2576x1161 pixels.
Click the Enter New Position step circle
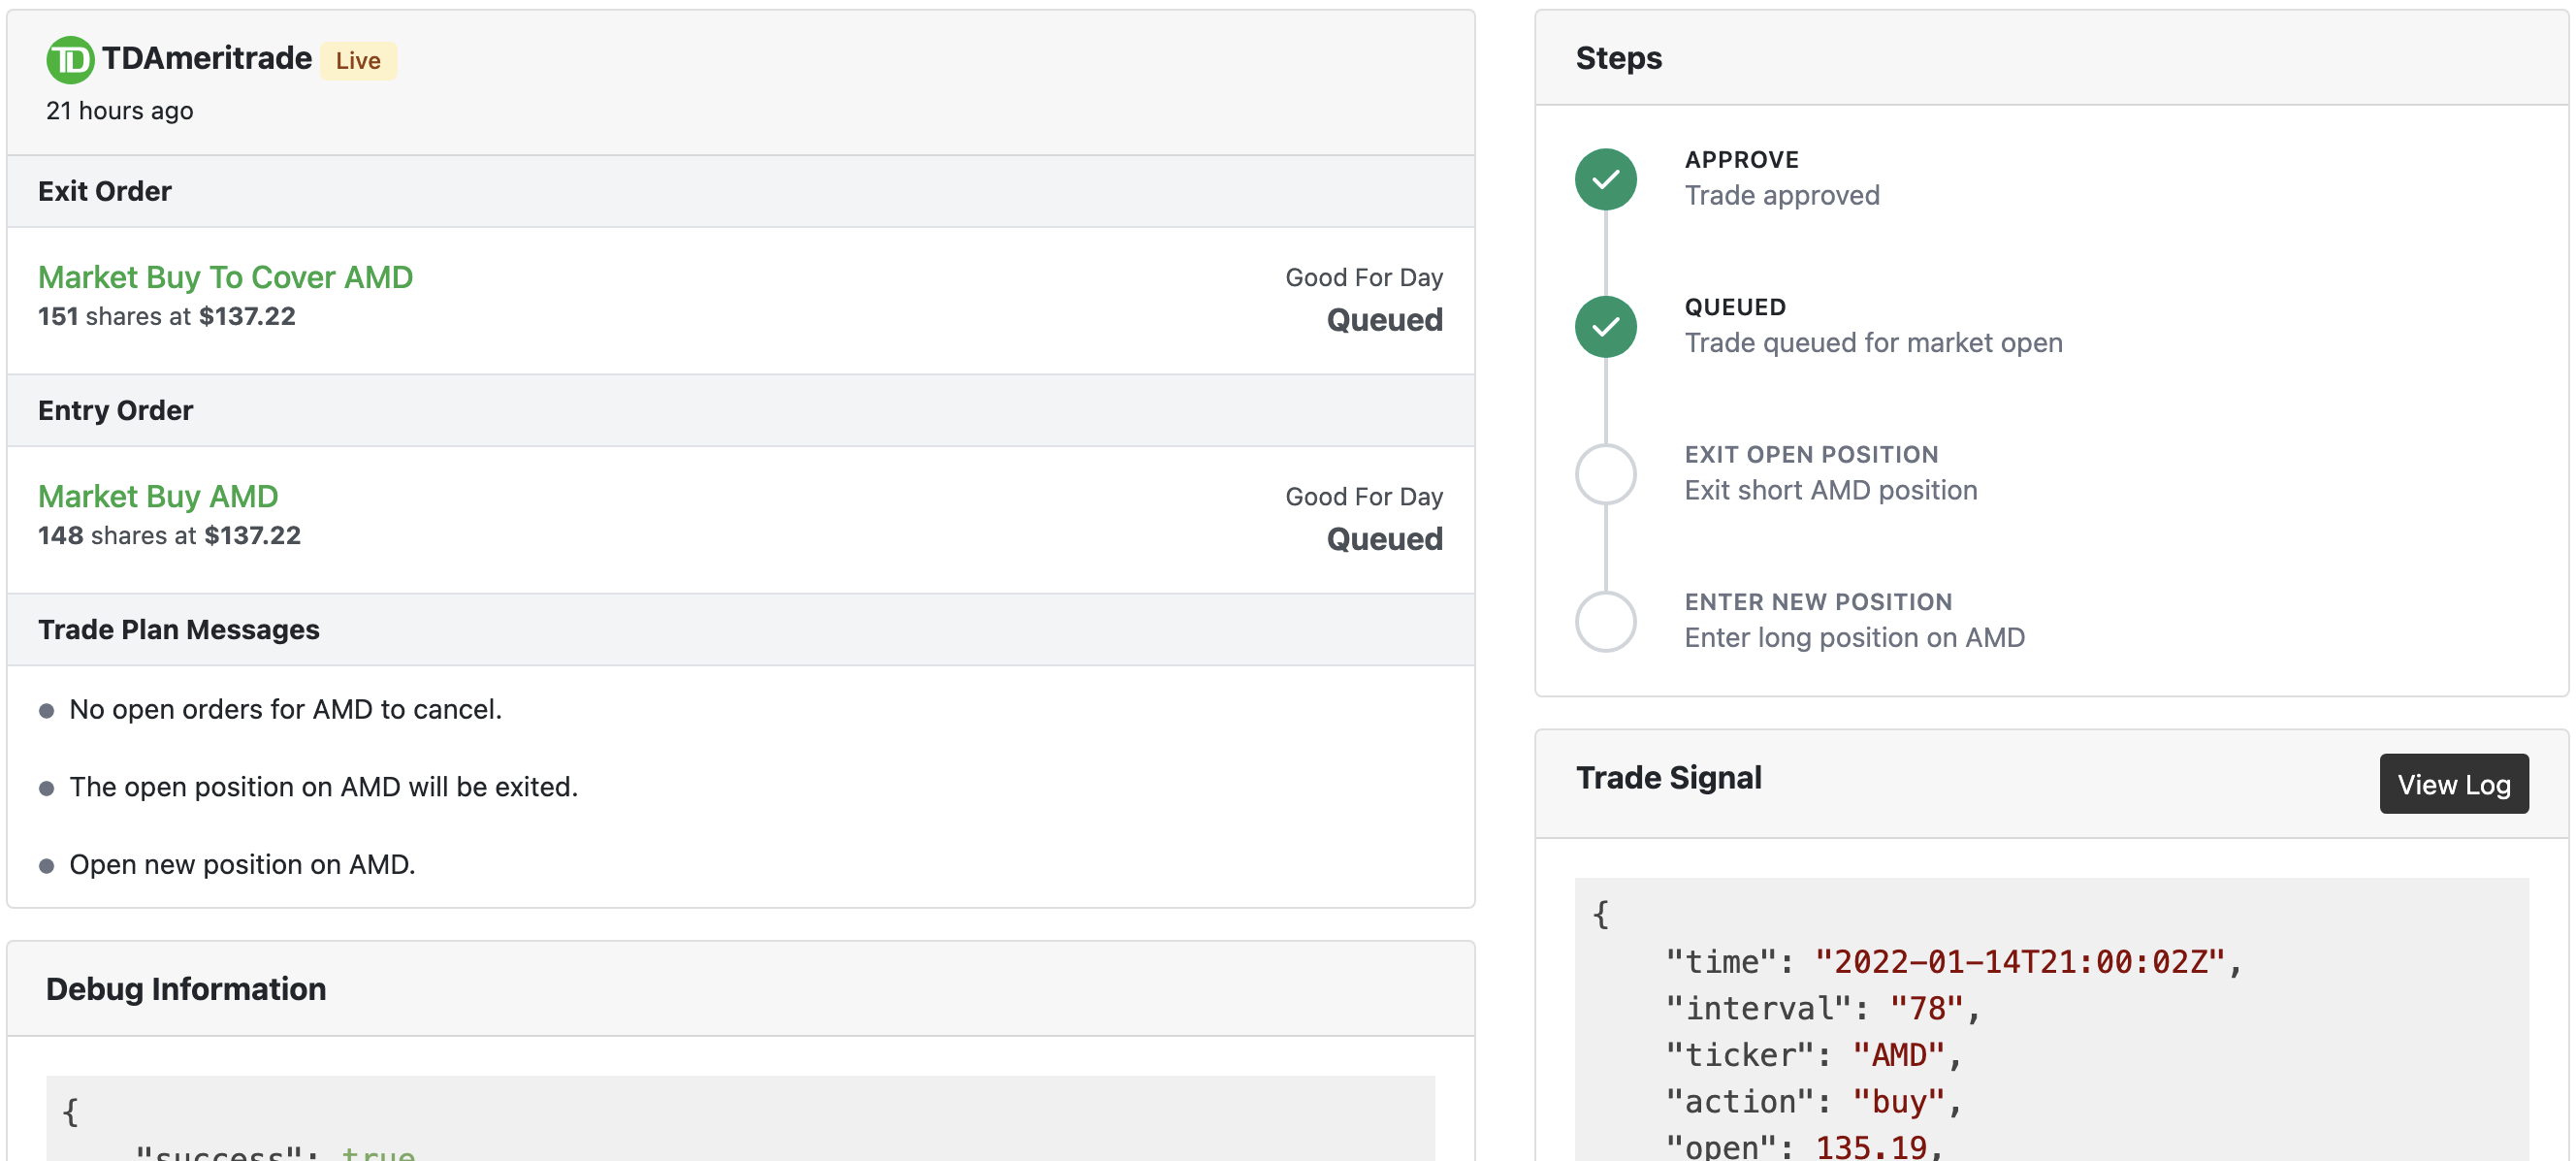pyautogui.click(x=1605, y=622)
